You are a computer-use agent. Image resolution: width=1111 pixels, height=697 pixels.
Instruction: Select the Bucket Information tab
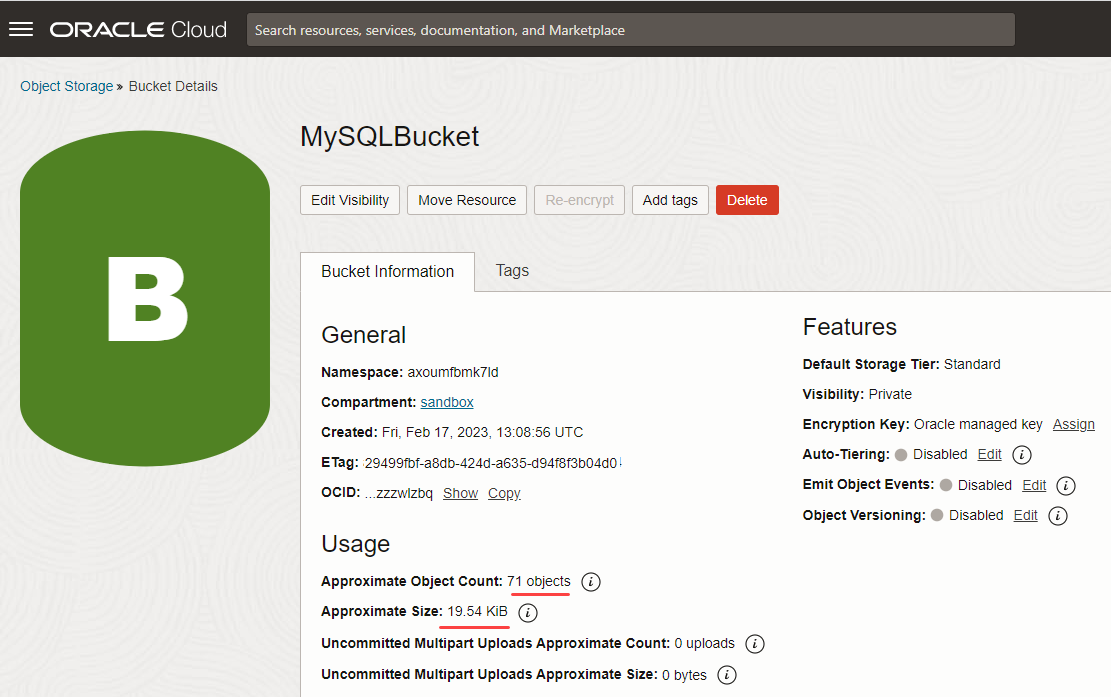pyautogui.click(x=387, y=272)
